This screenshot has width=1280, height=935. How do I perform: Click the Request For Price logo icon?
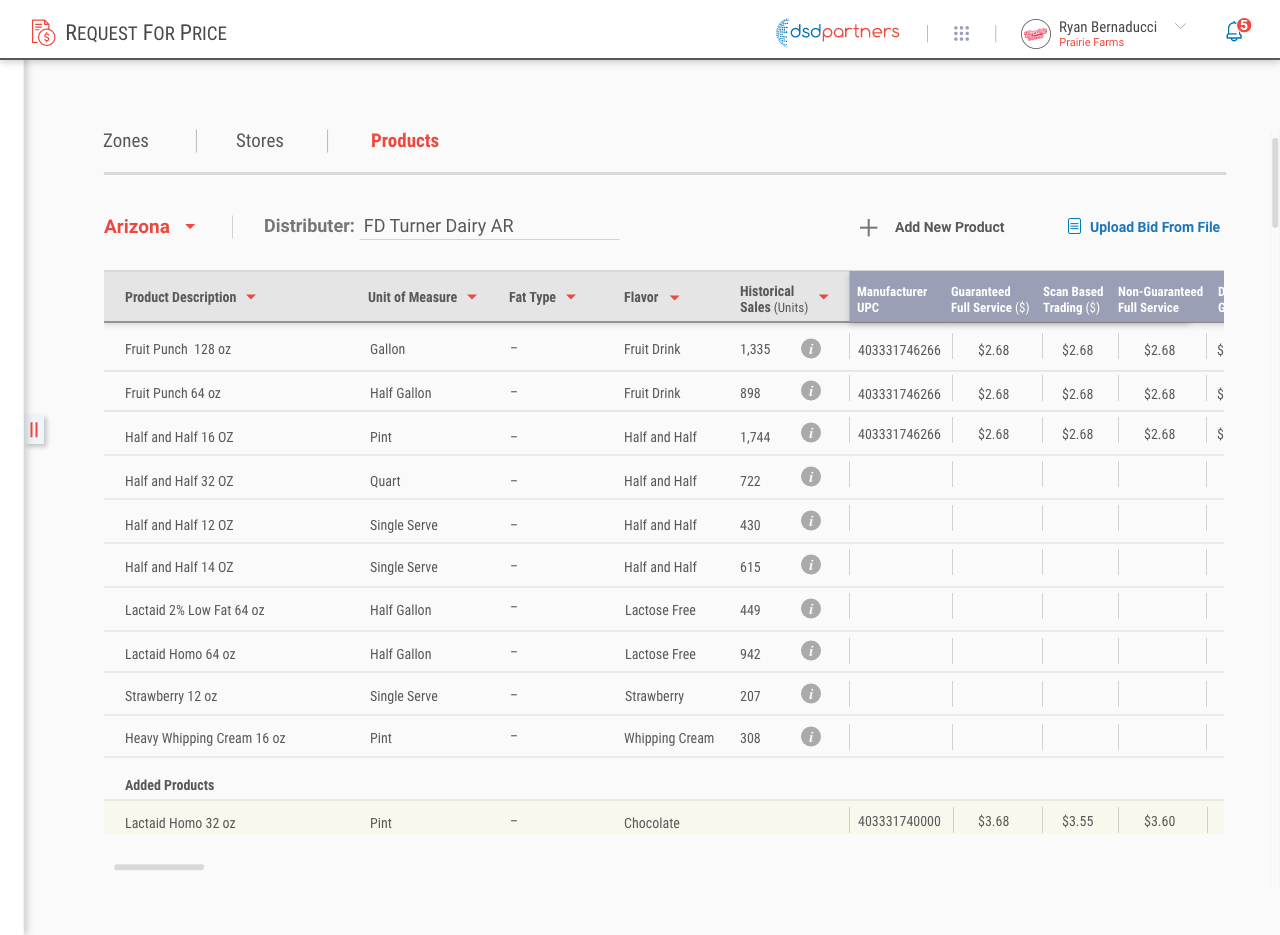click(x=43, y=32)
